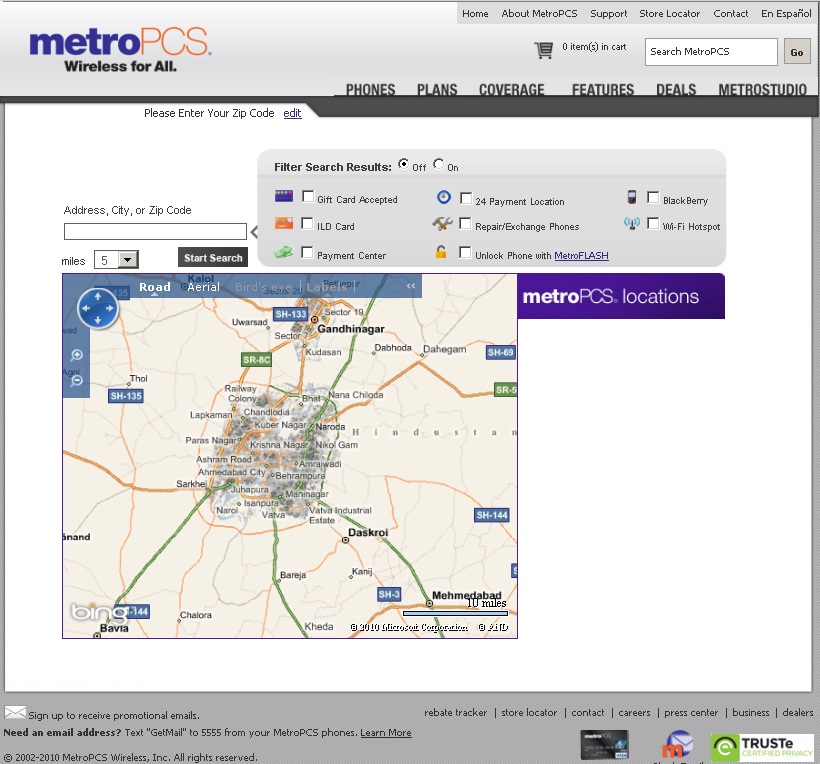Go to Home in top navigation
The image size is (820, 764).
[x=475, y=14]
